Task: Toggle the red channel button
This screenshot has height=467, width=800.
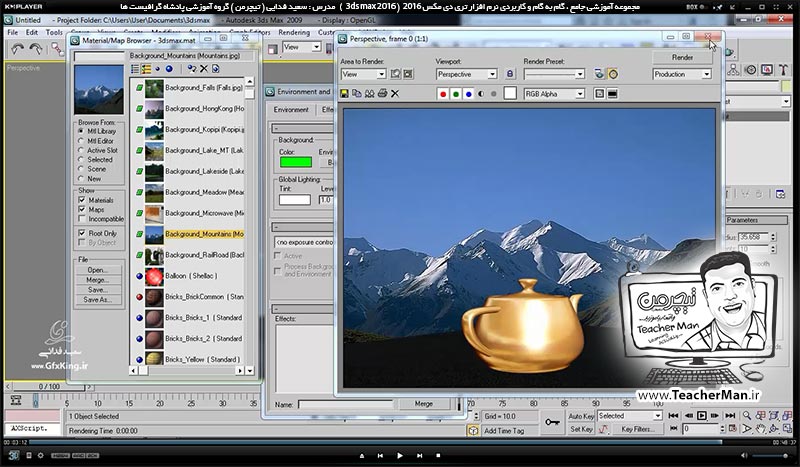Action: [443, 94]
